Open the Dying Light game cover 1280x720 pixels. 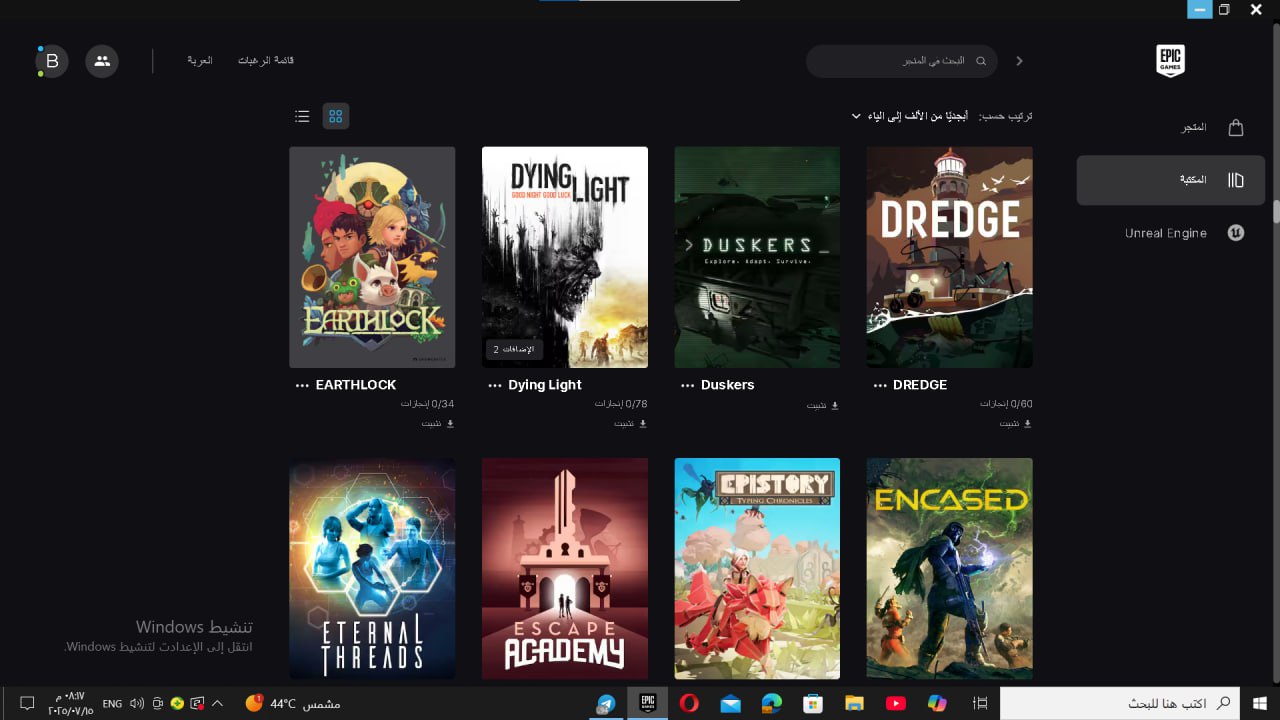pos(565,257)
